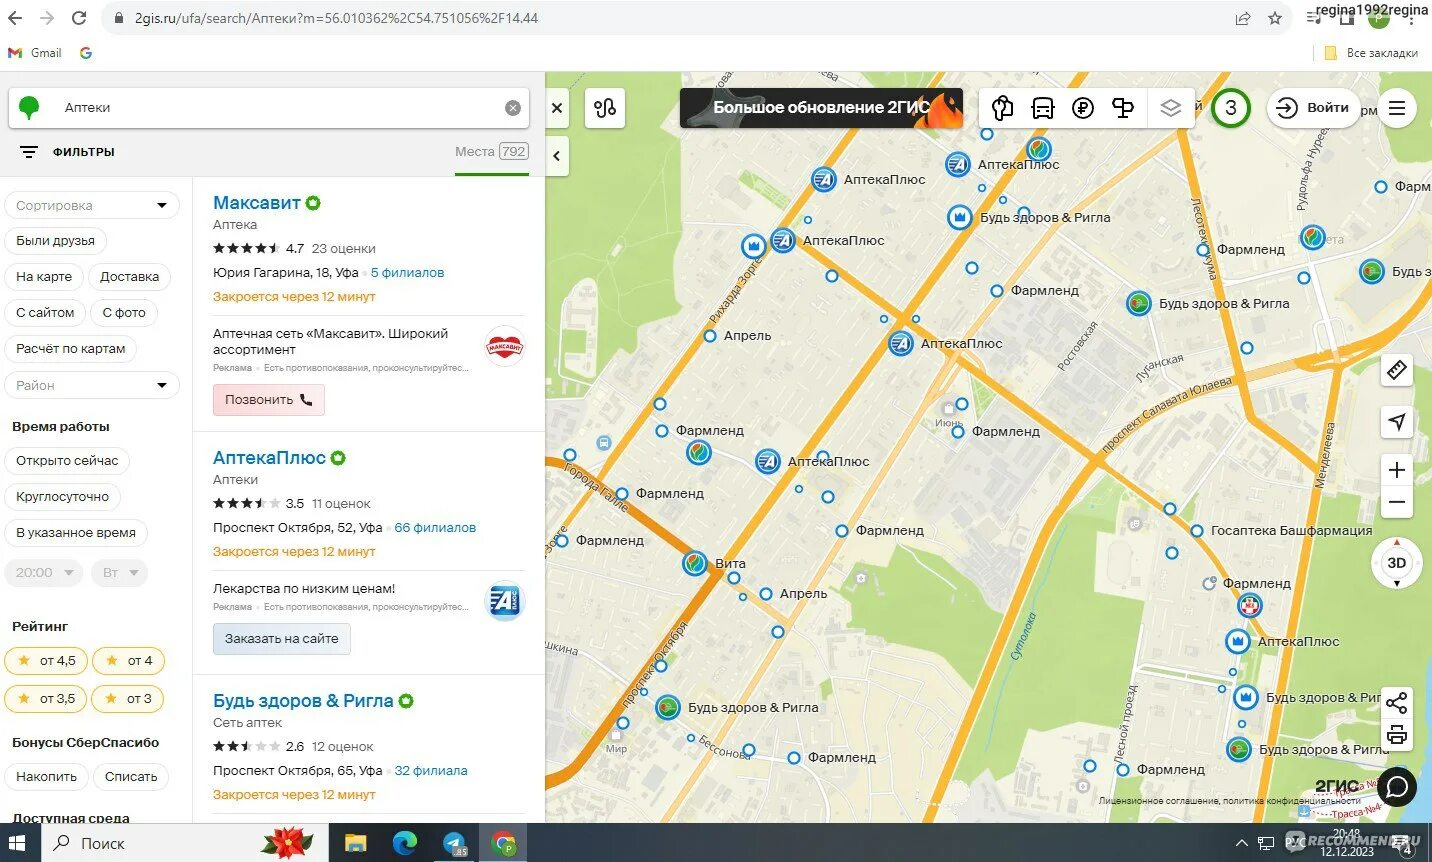Image resolution: width=1432 pixels, height=862 pixels.
Task: Zoom out the map with minus
Action: coord(1397,502)
